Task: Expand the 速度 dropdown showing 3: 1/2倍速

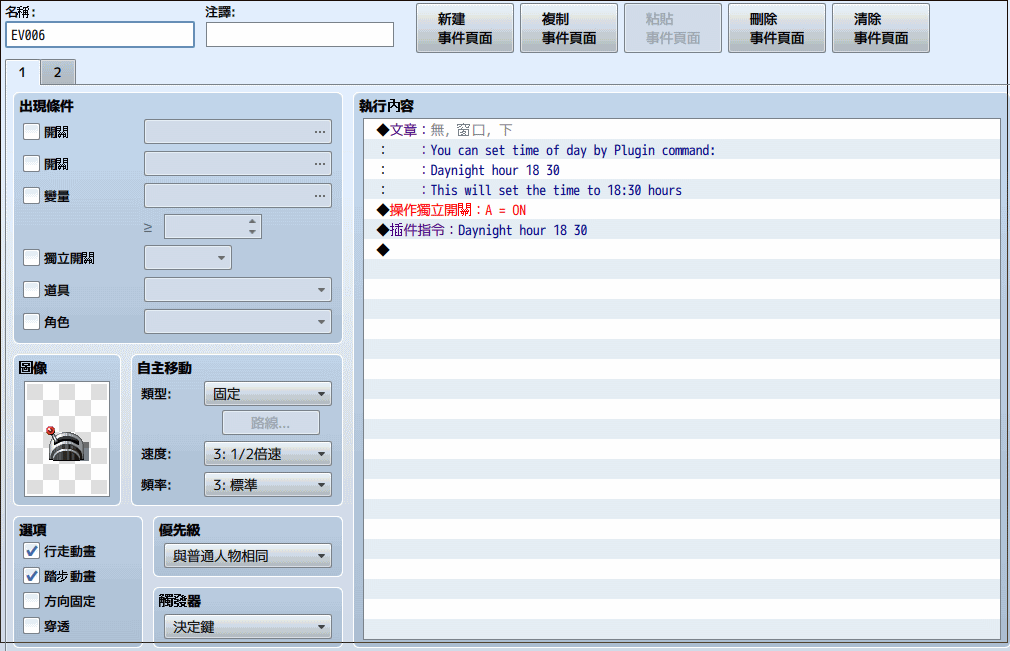Action: 268,453
